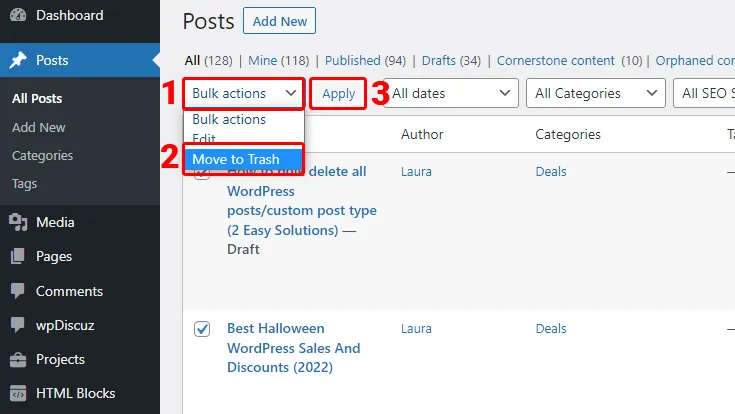
Task: Filter by Orphaned content
Action: 695,60
